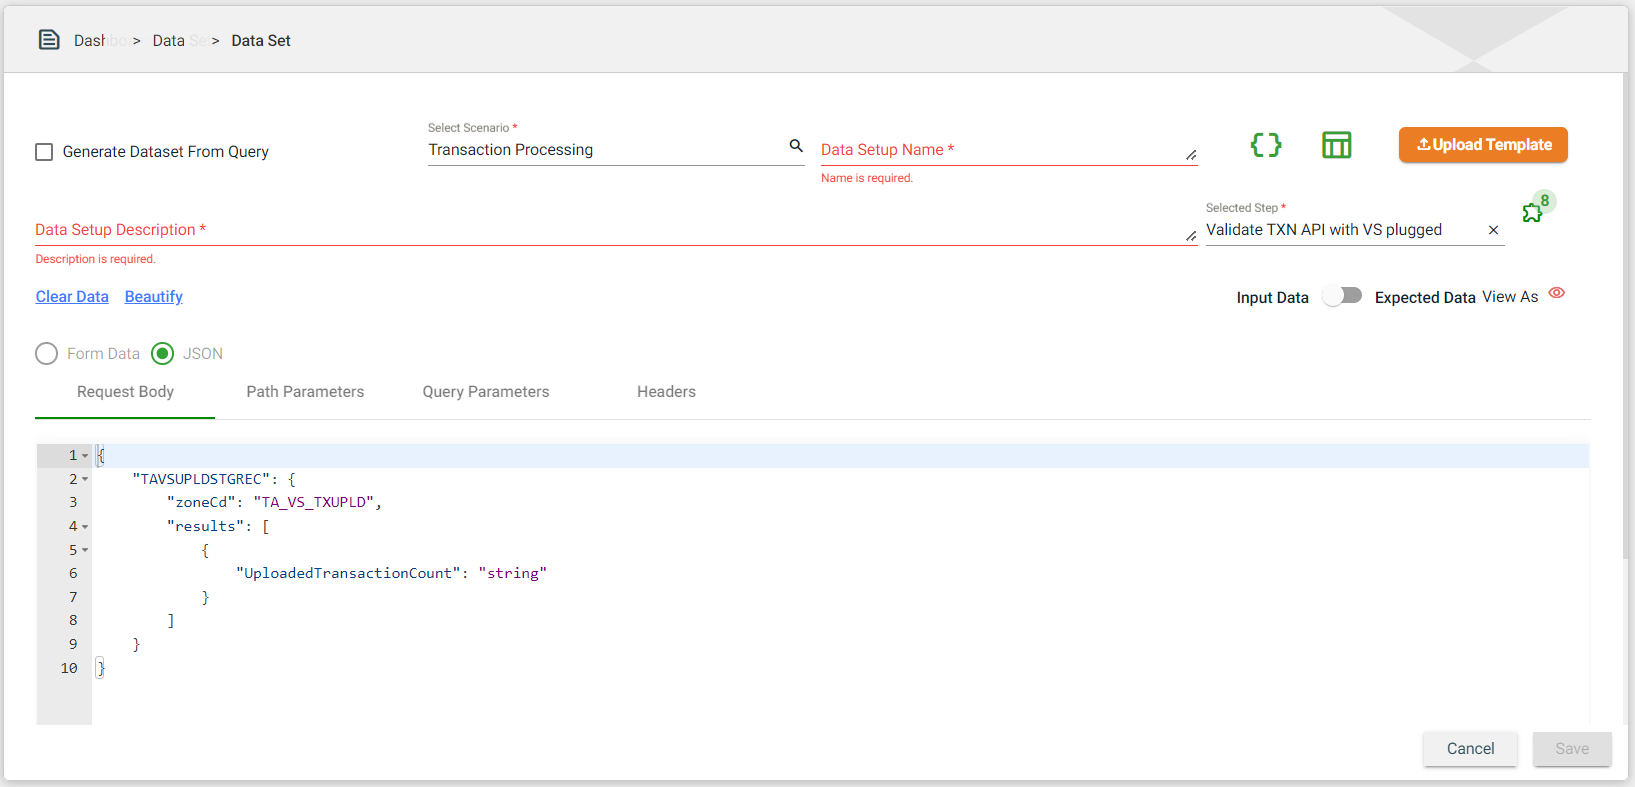This screenshot has height=787, width=1635.
Task: Collapse the results array on line 4
Action: tap(85, 527)
